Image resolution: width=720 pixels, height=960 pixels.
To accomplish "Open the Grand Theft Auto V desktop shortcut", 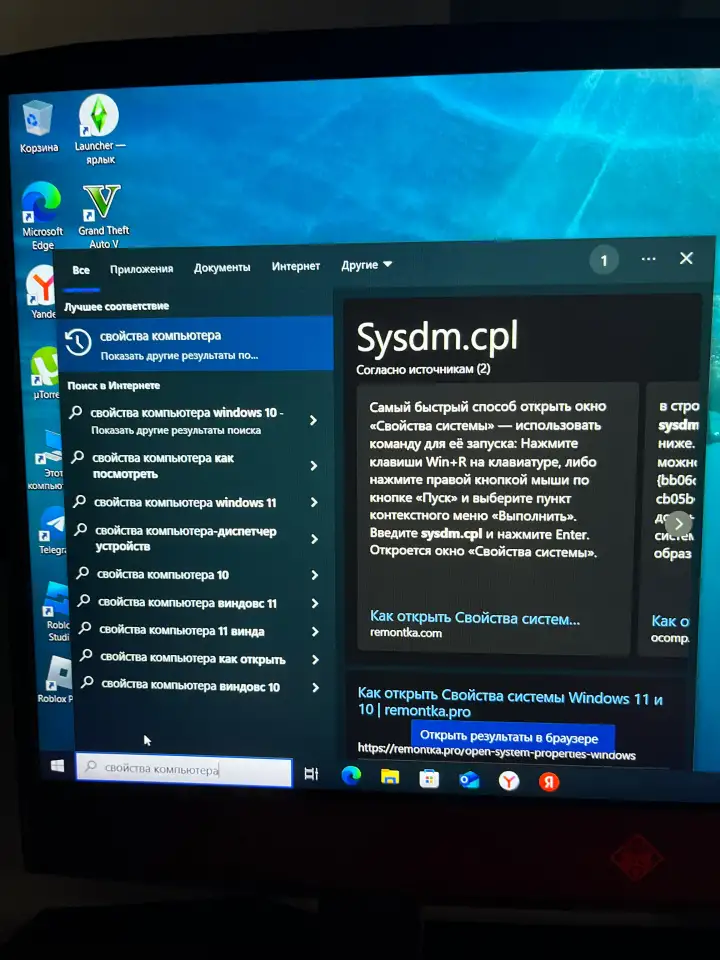I will click(x=102, y=202).
